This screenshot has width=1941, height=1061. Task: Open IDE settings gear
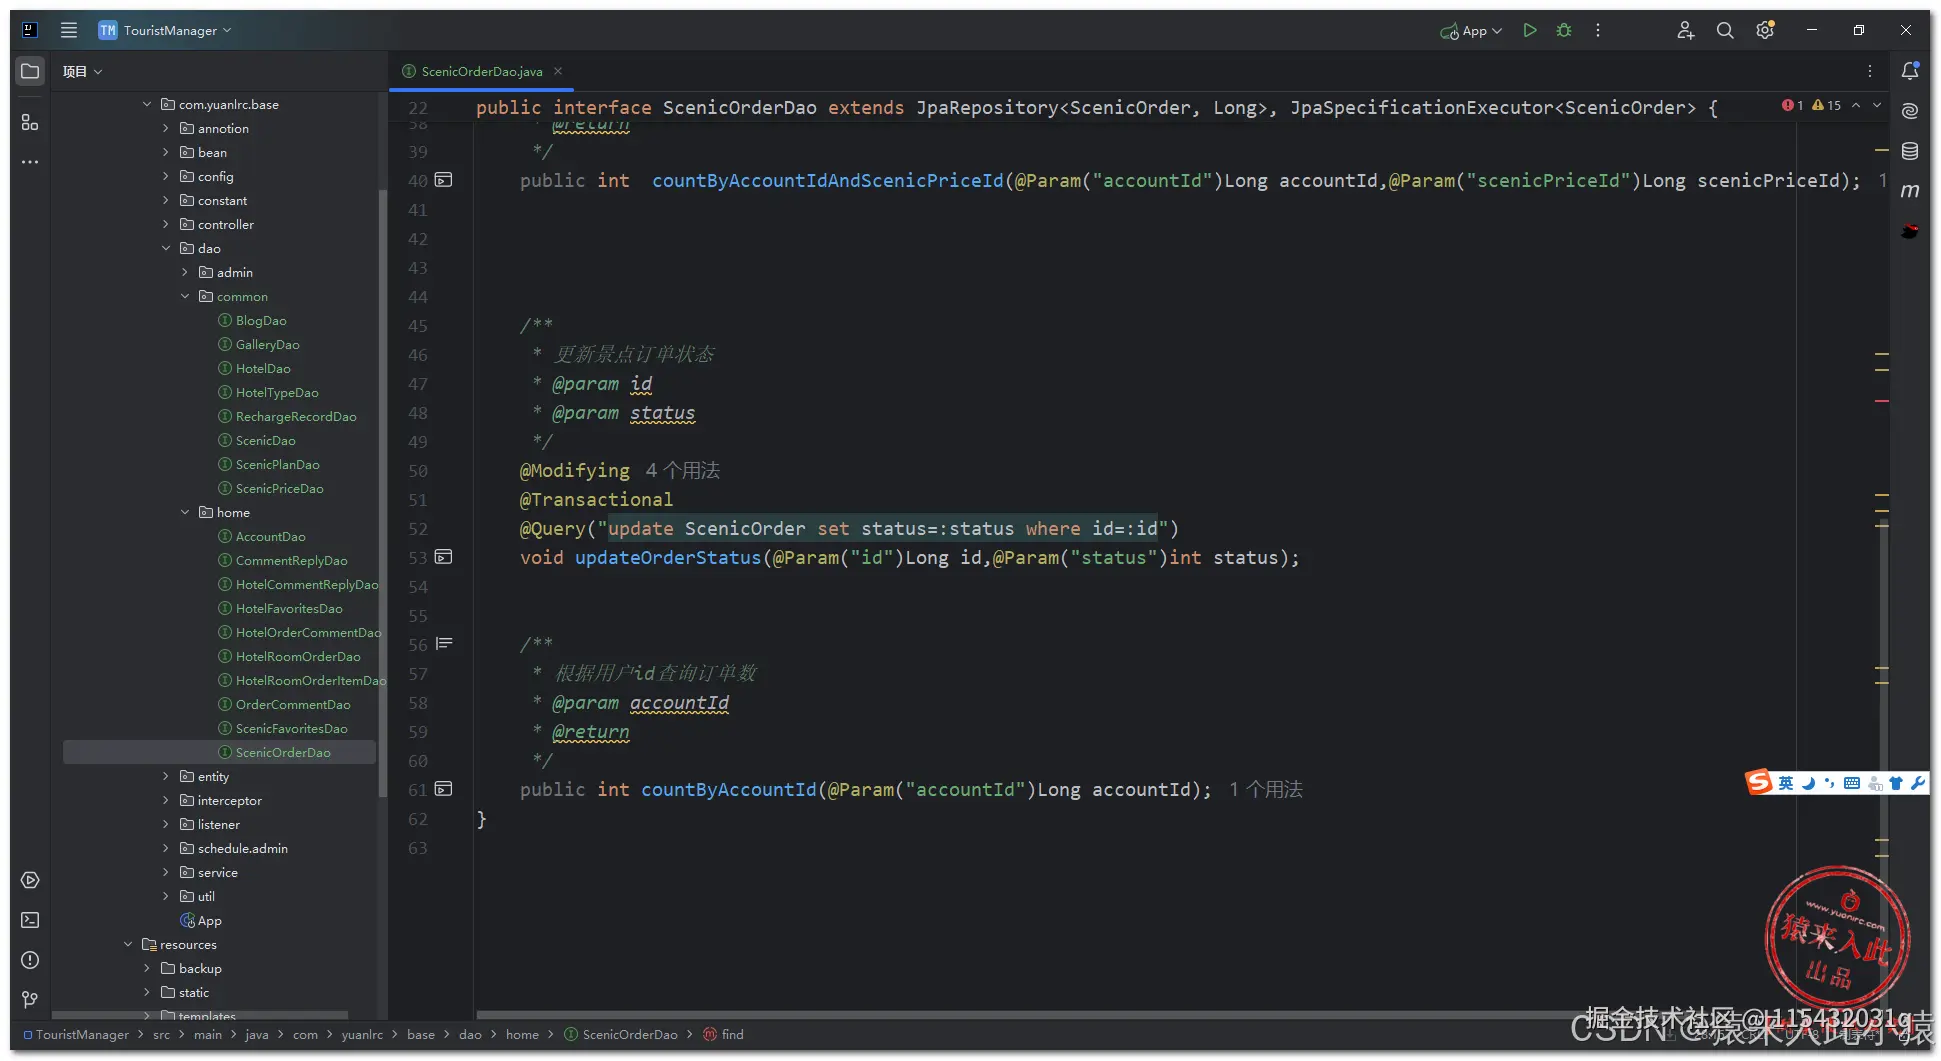[x=1765, y=30]
